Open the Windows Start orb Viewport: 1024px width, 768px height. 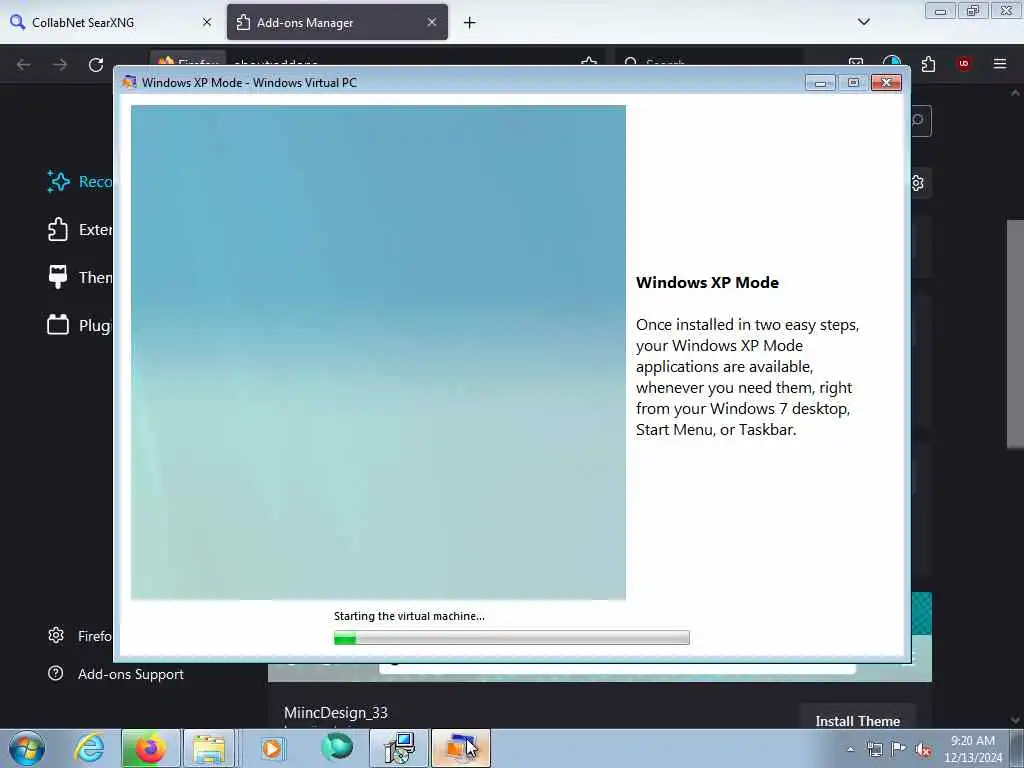(27, 748)
